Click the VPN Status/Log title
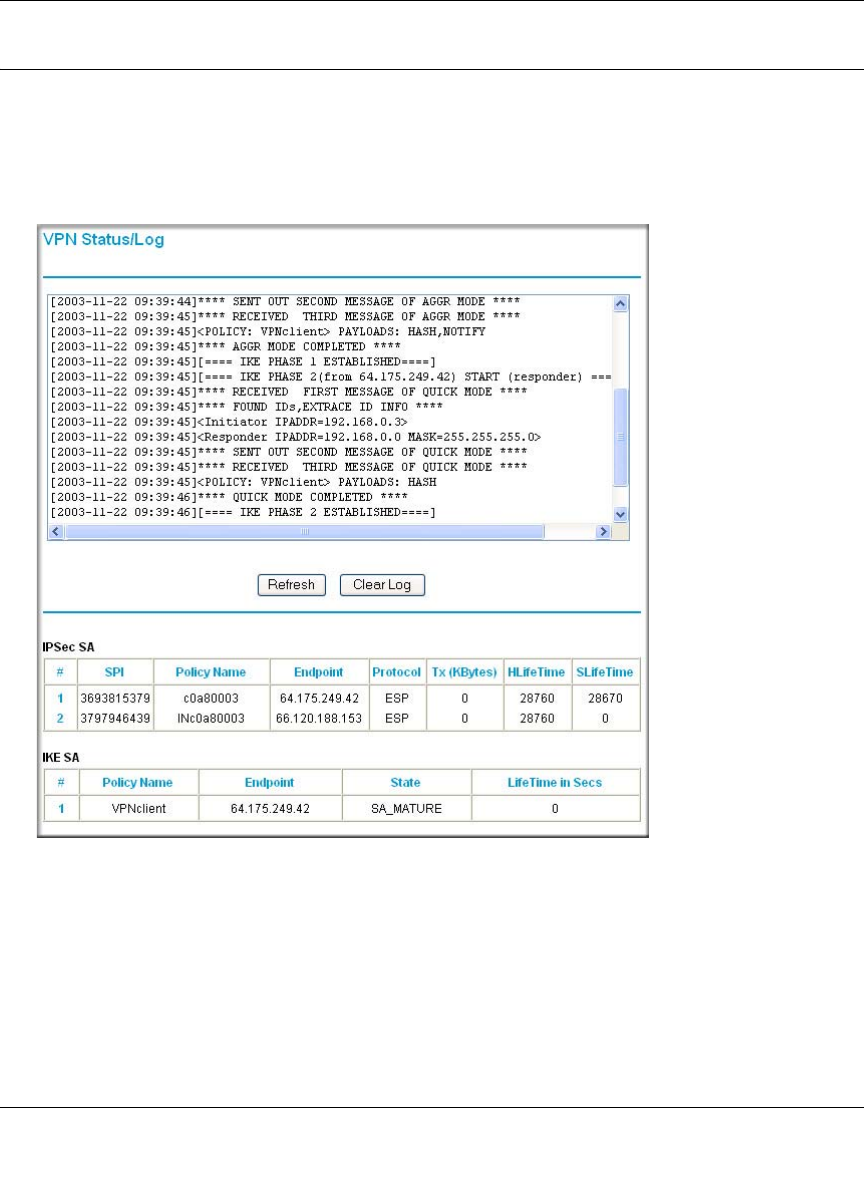Viewport: 864px width, 1184px height. point(103,239)
